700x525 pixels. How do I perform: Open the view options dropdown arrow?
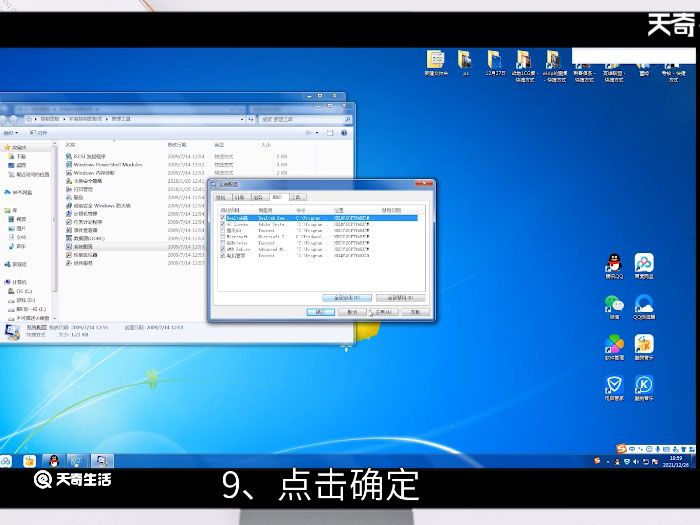click(x=317, y=133)
